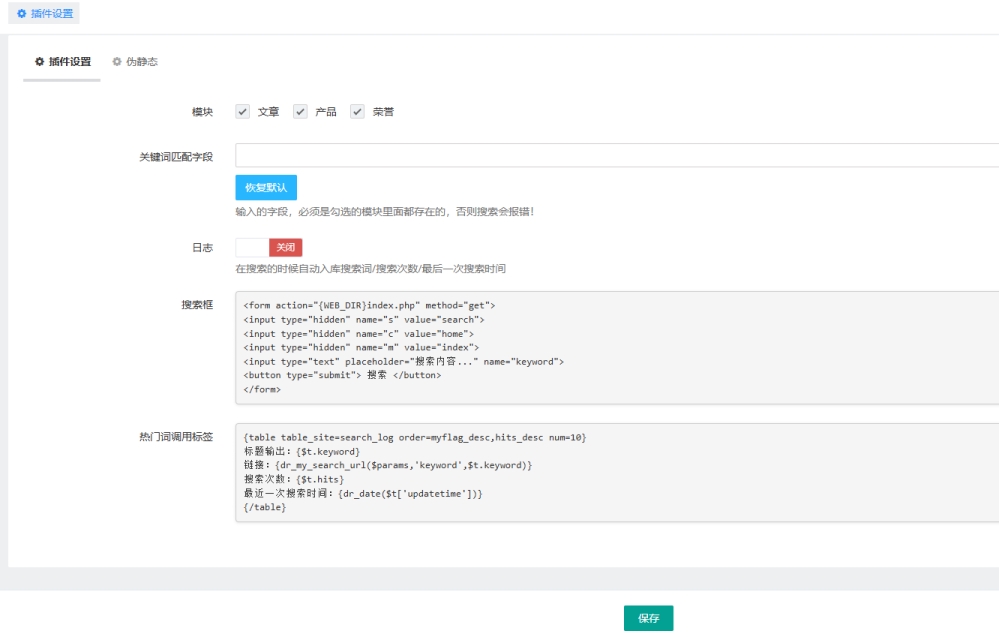Viewport: 999px width, 637px height.
Task: Click the red 关闭 label on the log switch
Action: tap(285, 247)
